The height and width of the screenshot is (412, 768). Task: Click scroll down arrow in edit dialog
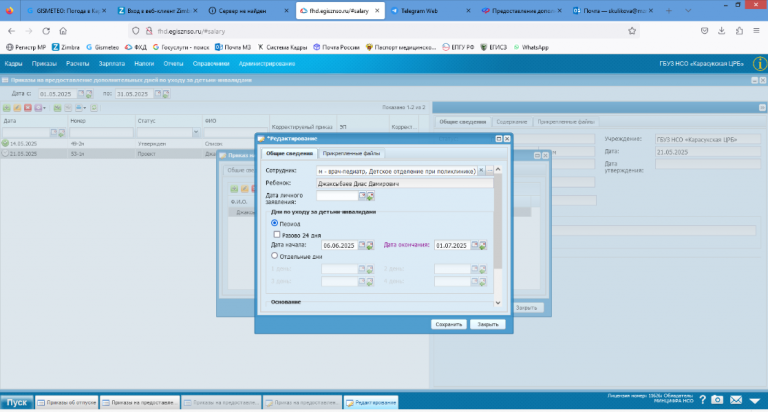click(498, 303)
